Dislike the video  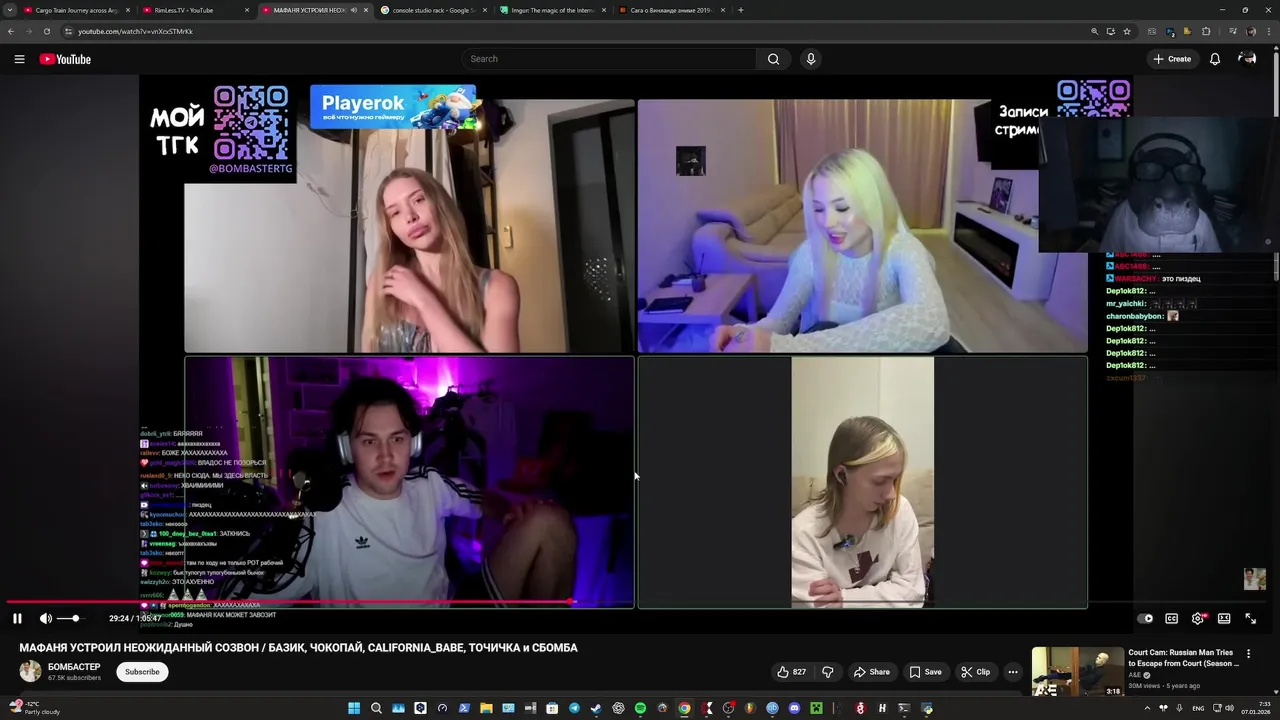[x=827, y=672]
